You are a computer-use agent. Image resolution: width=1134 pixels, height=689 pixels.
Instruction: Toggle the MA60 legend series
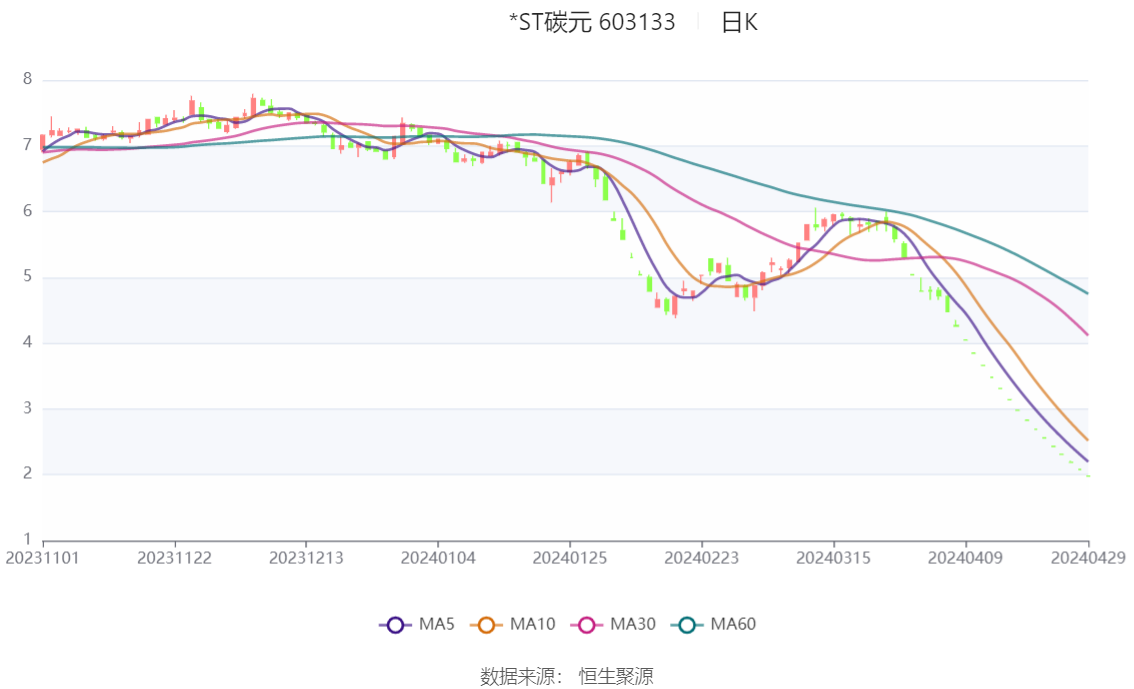pos(714,625)
